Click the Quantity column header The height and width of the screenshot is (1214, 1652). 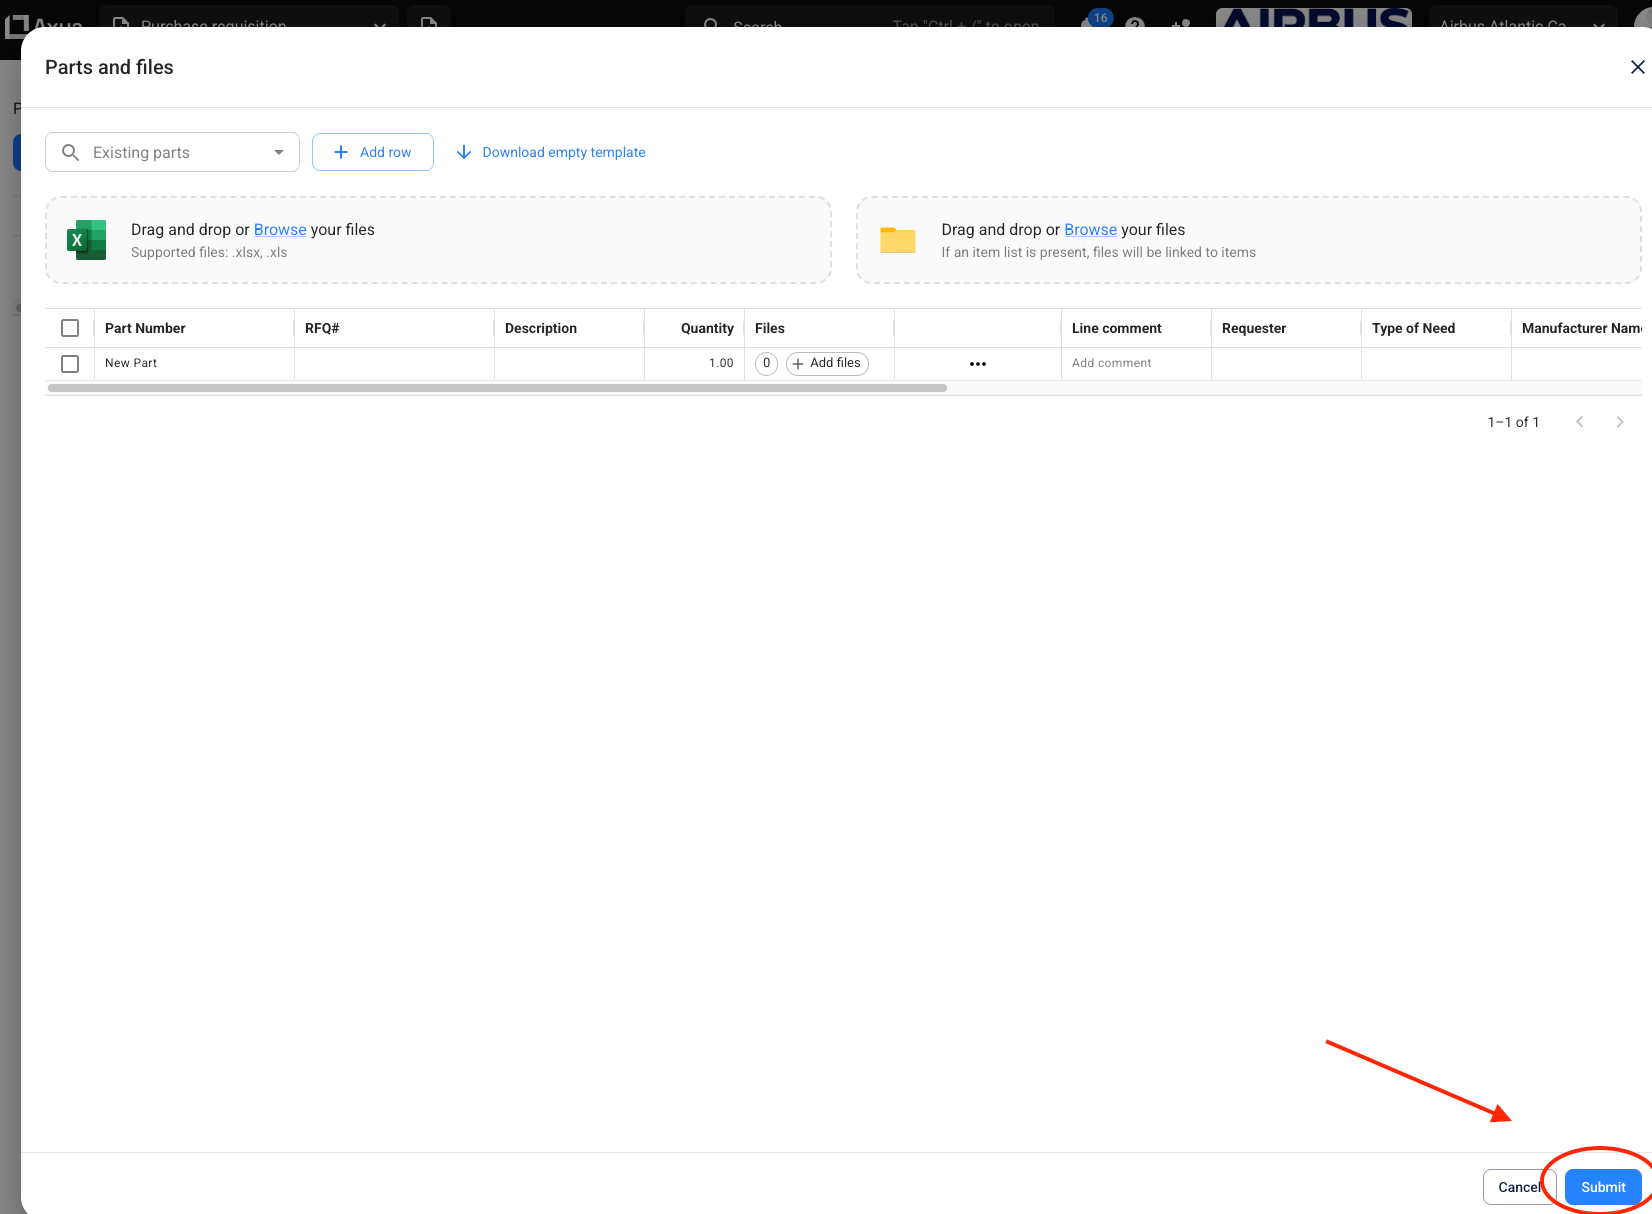[x=706, y=328]
